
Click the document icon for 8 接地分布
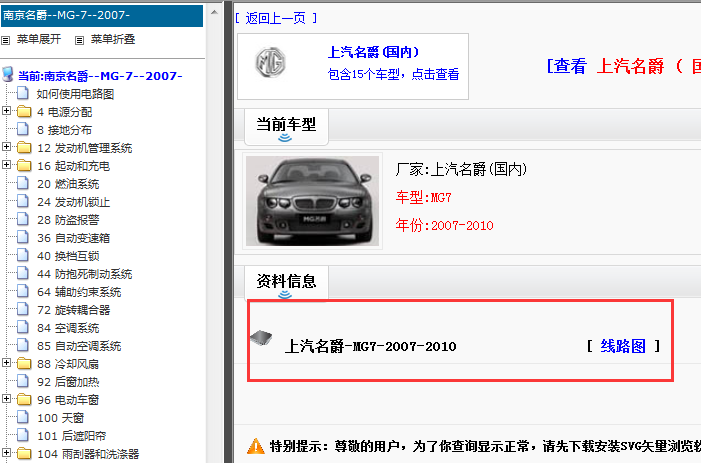coord(23,129)
